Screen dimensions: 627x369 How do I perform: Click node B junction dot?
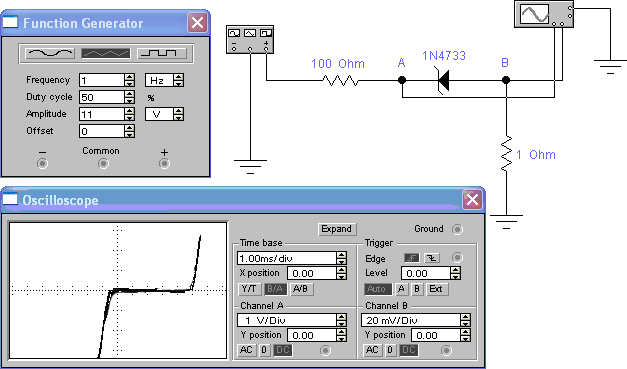click(506, 80)
